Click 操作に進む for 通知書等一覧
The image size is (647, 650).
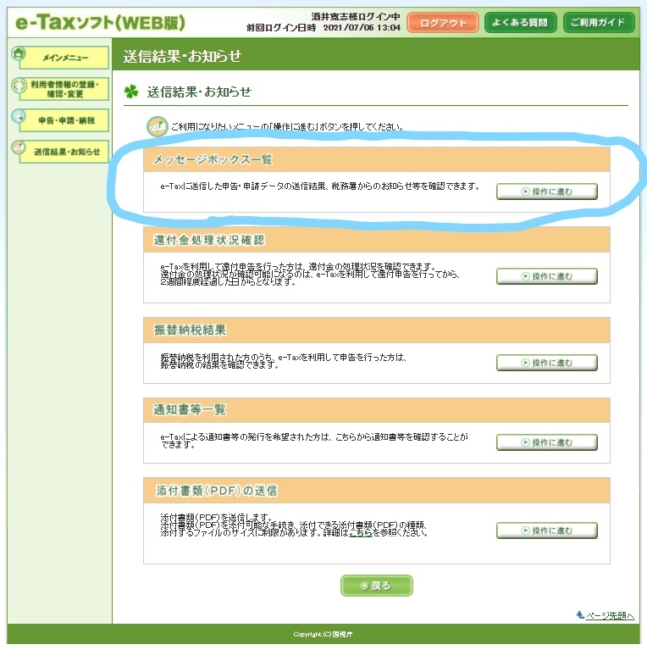tap(547, 442)
